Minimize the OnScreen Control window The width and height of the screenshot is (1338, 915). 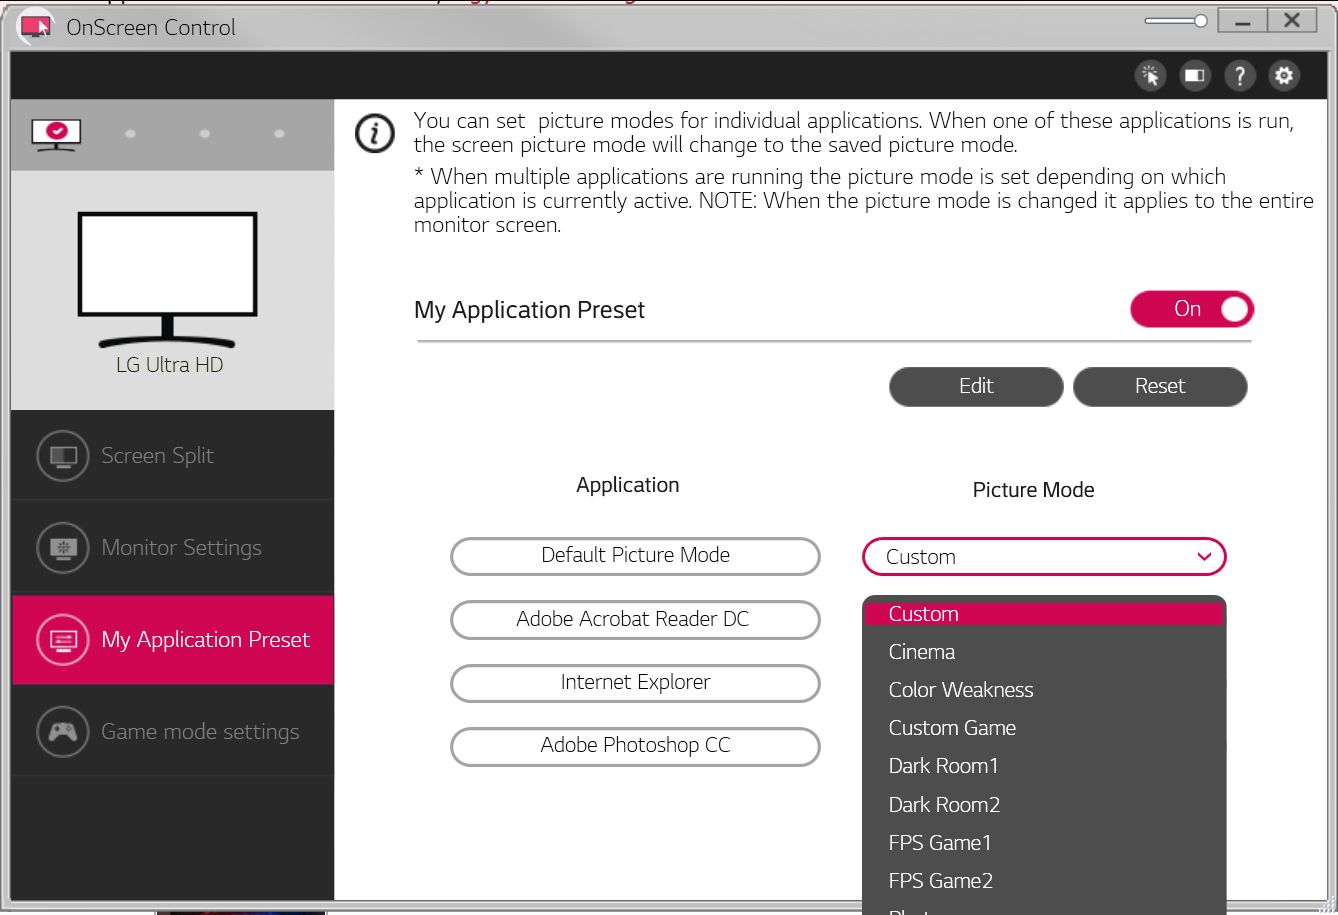click(1244, 21)
